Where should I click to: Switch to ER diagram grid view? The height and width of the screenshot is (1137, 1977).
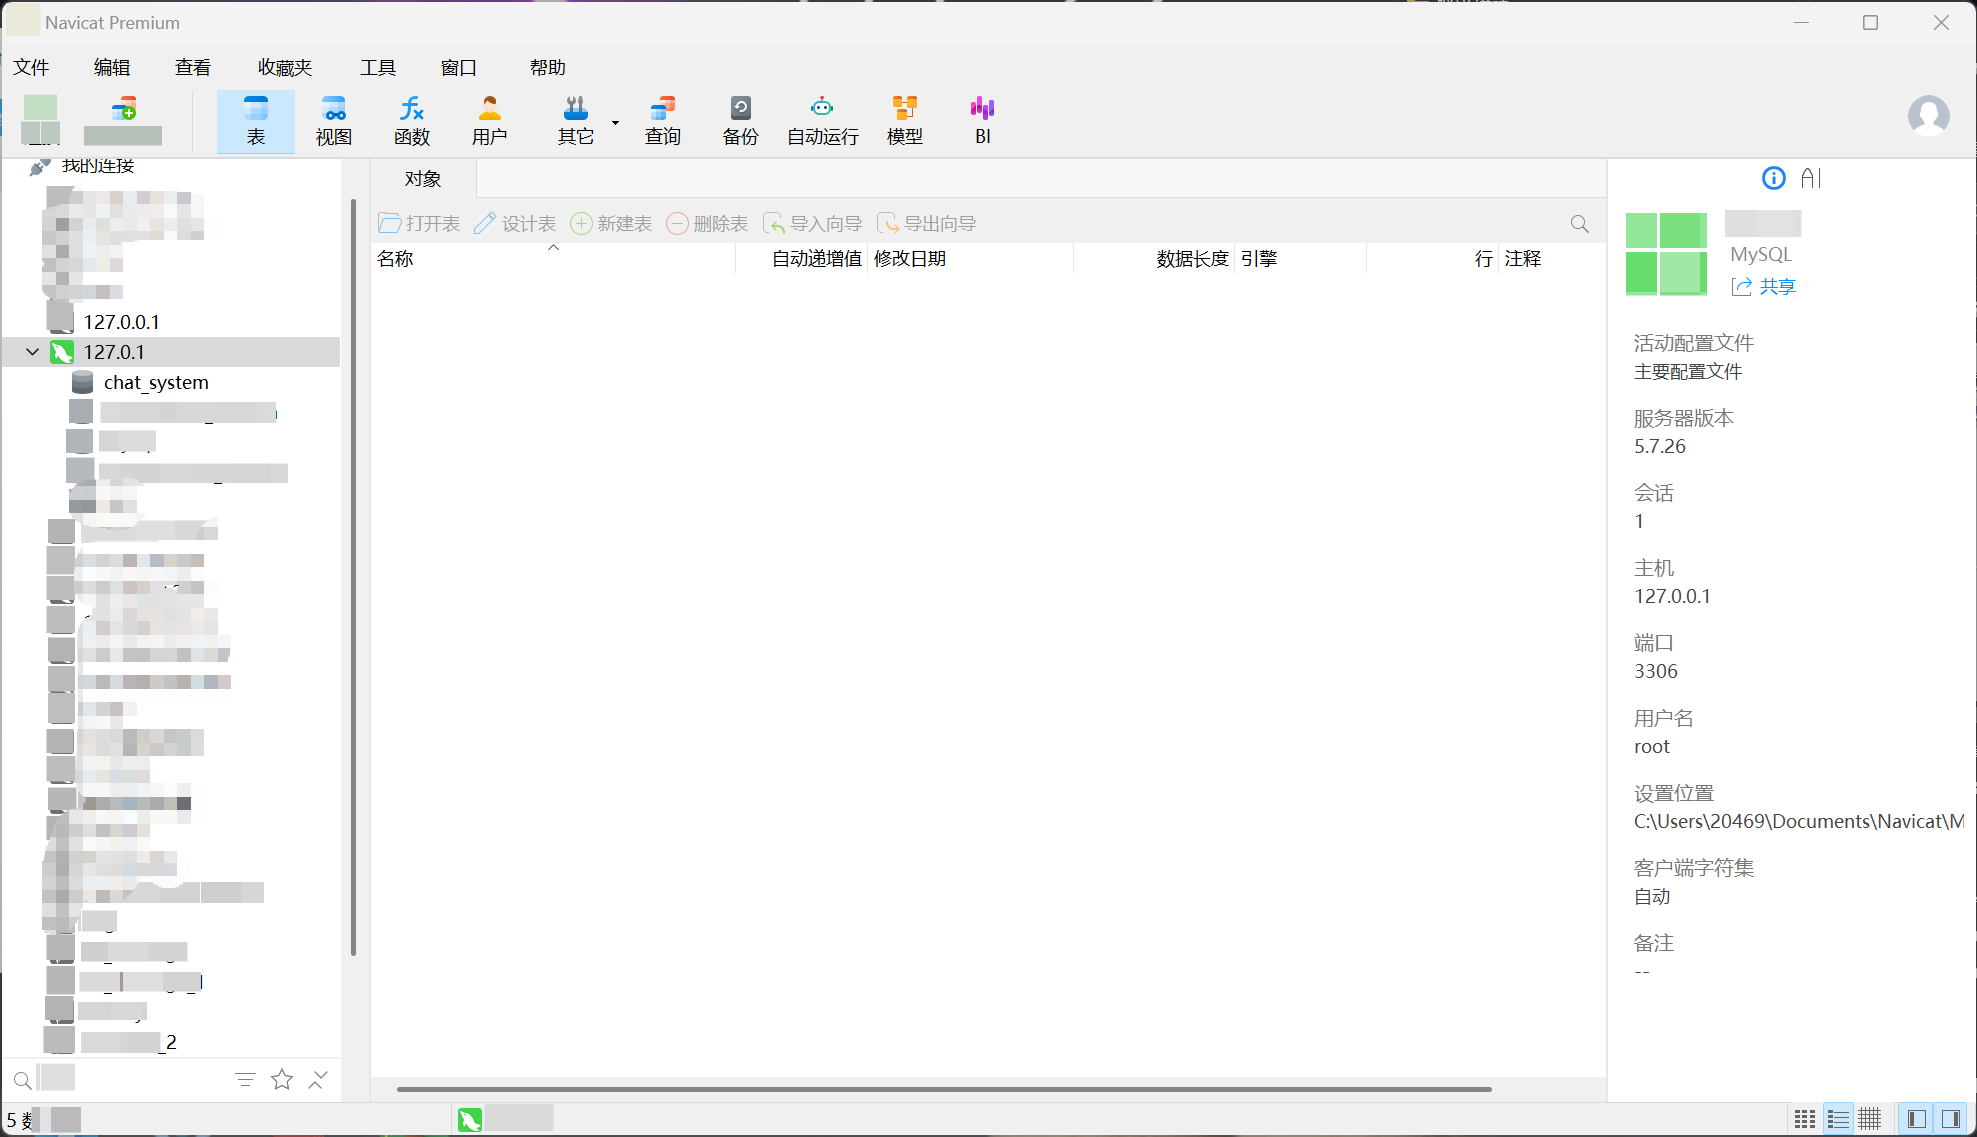[1870, 1119]
